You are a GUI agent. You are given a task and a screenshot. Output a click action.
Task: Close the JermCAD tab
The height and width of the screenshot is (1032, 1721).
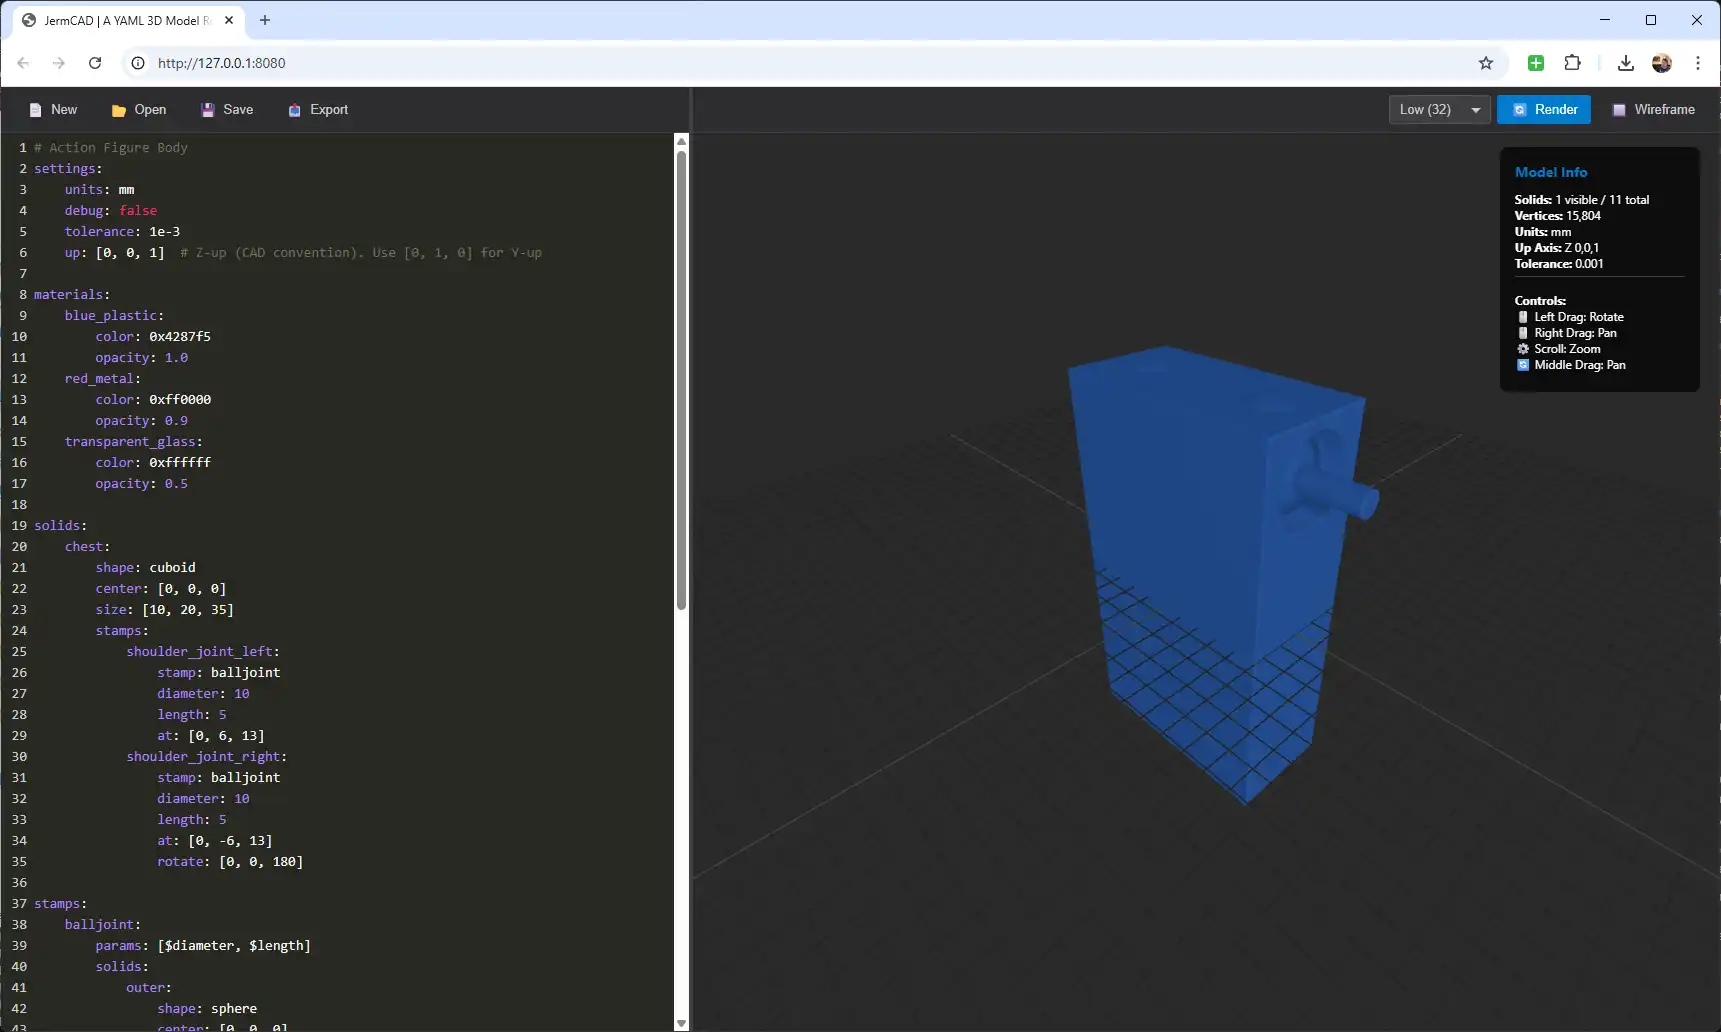(229, 20)
